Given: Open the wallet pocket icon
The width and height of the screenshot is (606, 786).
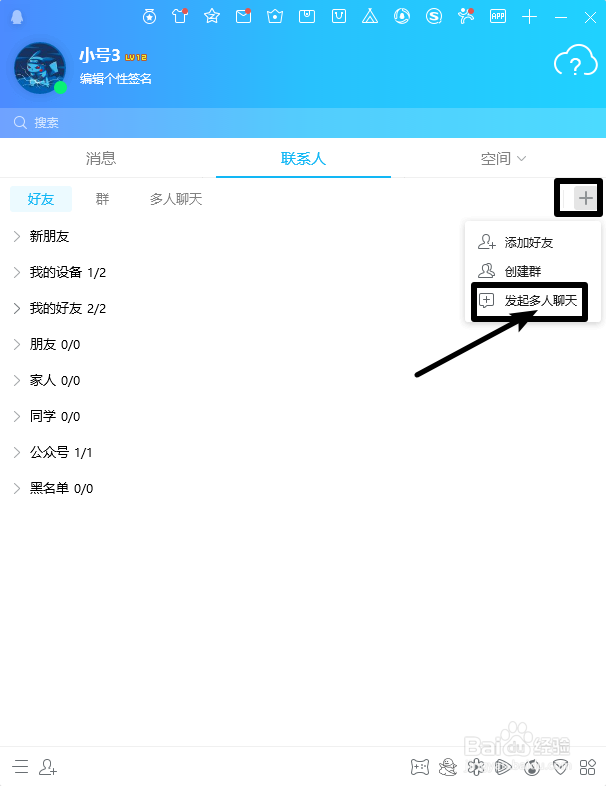Looking at the screenshot, I should point(307,17).
